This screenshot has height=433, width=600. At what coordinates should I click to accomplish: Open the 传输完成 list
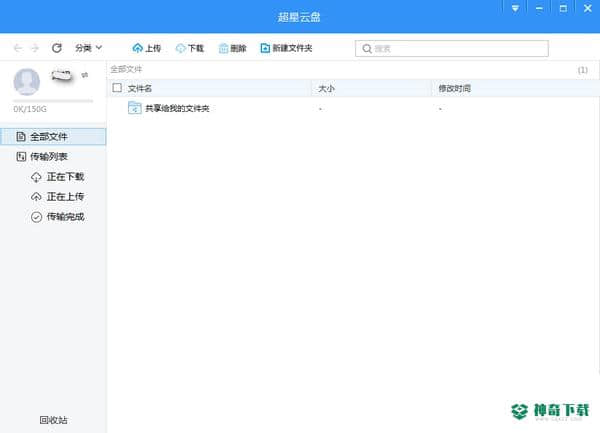point(57,217)
